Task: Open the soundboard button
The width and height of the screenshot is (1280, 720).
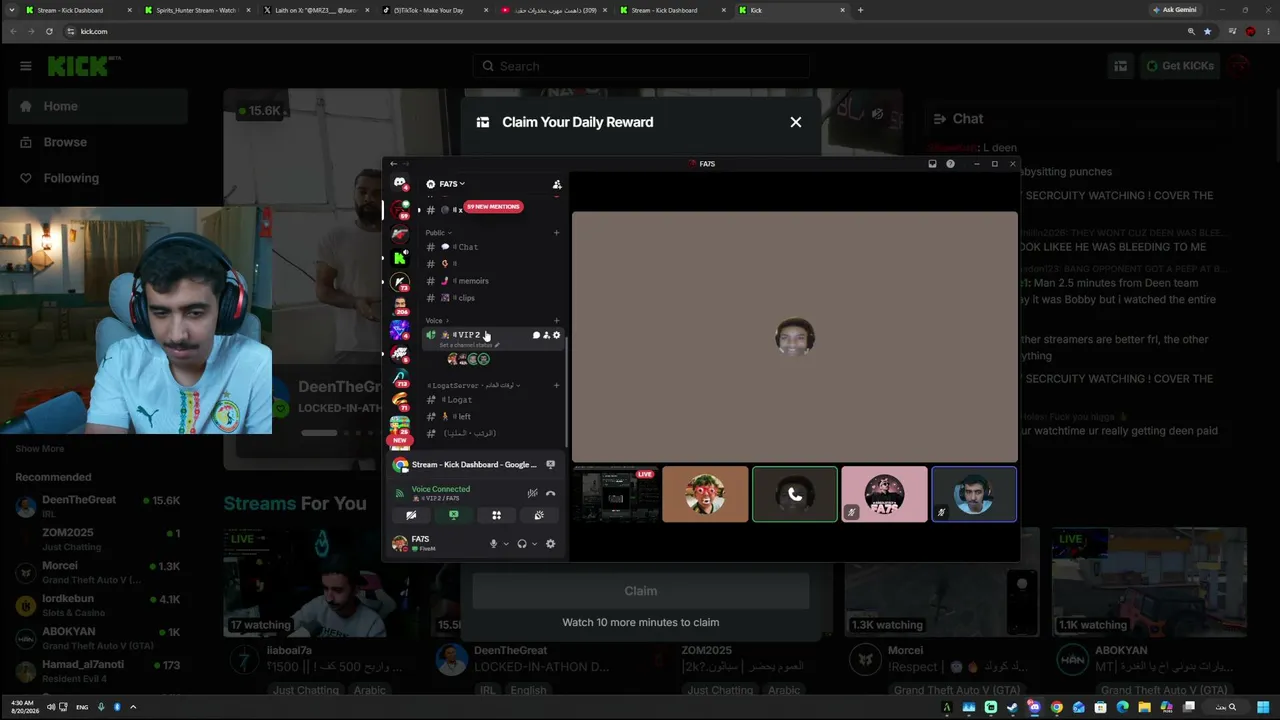Action: click(539, 515)
